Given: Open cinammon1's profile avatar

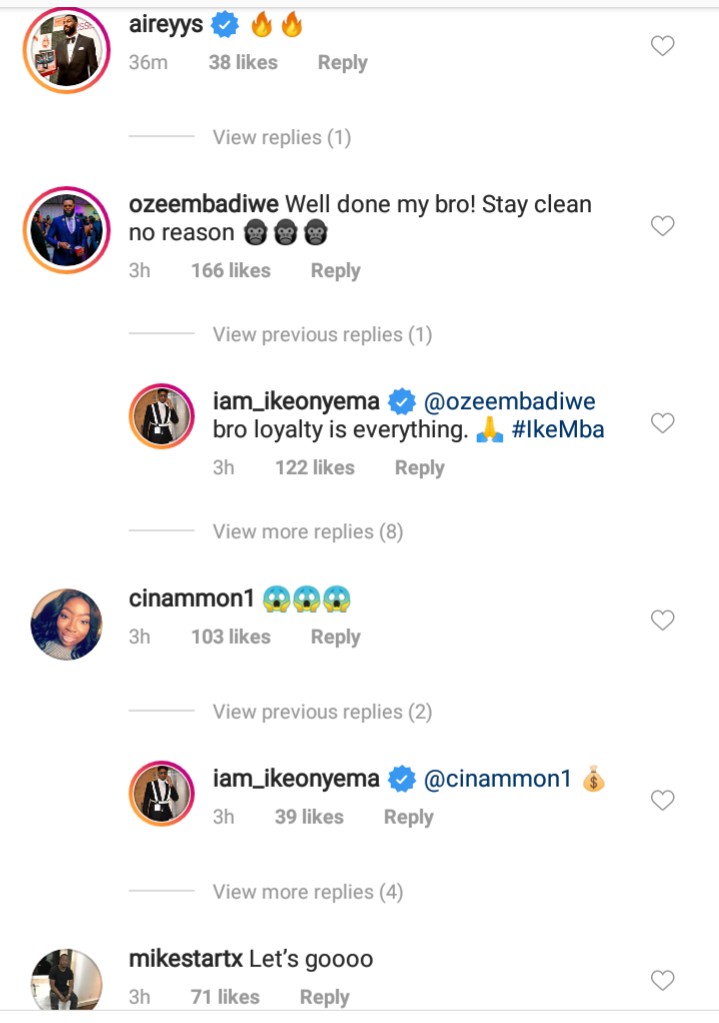Looking at the screenshot, I should pos(66,624).
